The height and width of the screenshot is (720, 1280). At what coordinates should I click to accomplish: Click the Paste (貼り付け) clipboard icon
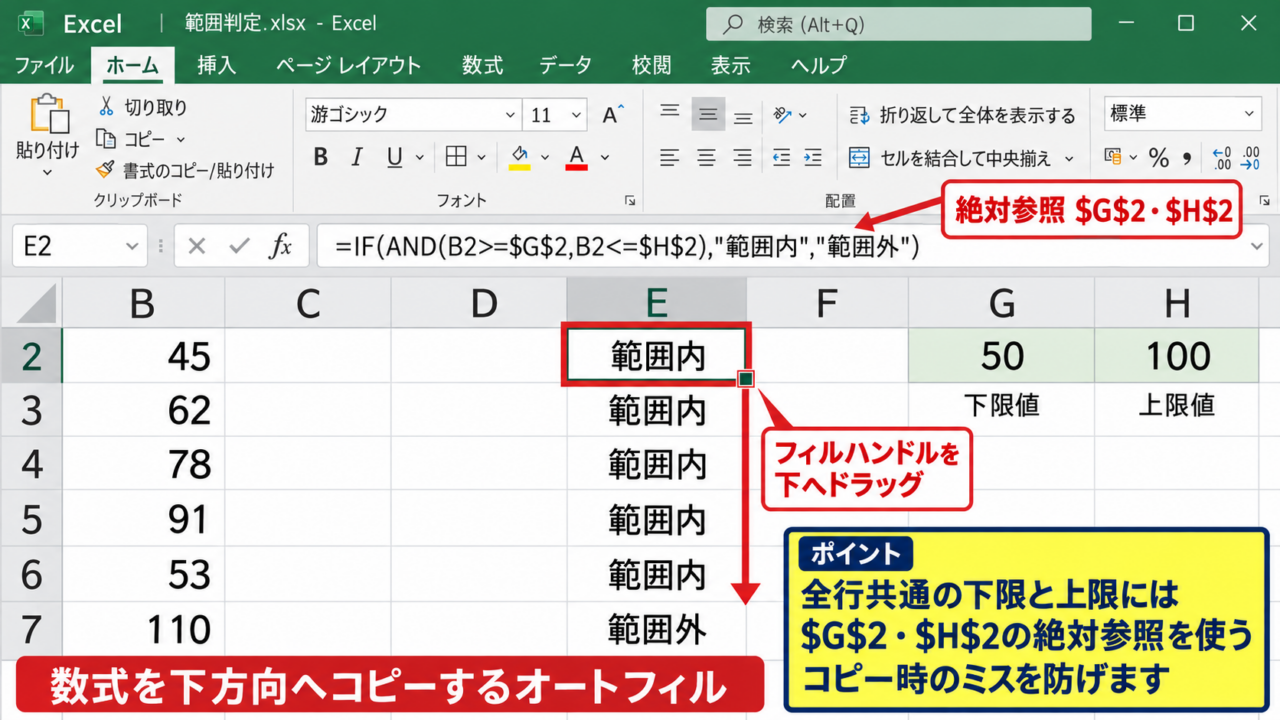[x=48, y=115]
